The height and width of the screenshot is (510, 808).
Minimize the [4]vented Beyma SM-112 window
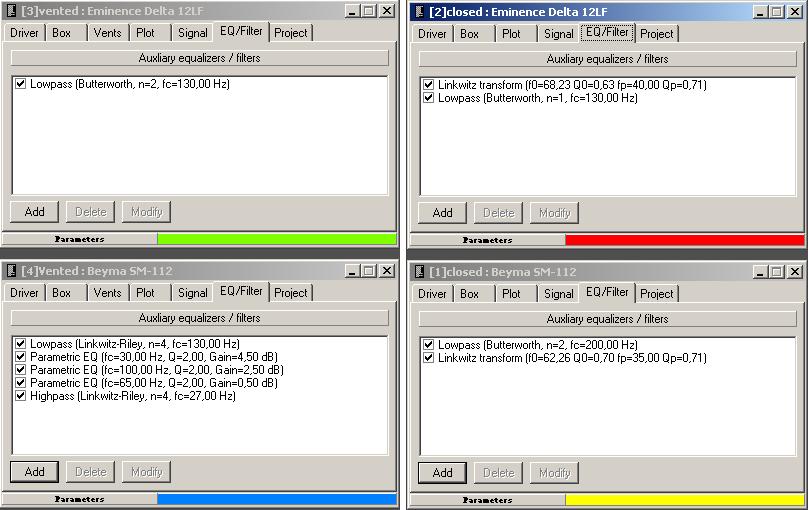[x=352, y=271]
